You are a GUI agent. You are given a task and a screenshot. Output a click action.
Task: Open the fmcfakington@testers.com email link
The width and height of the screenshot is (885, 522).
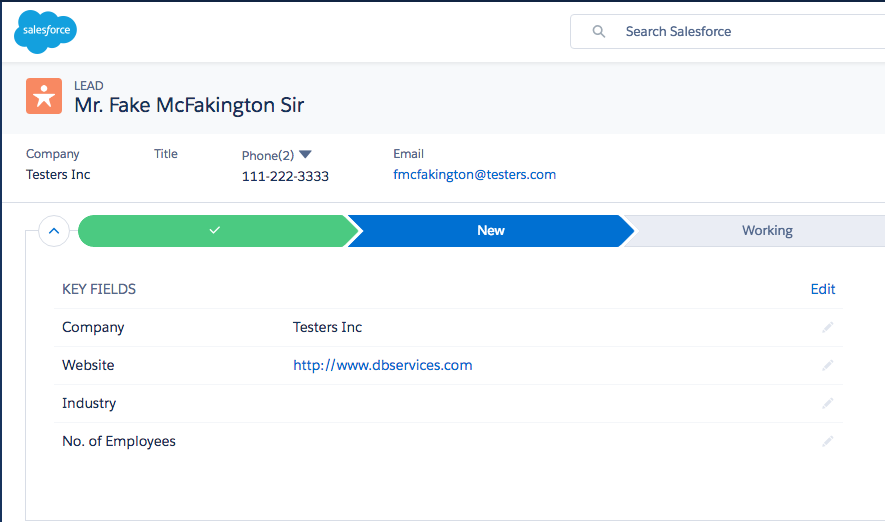(474, 175)
